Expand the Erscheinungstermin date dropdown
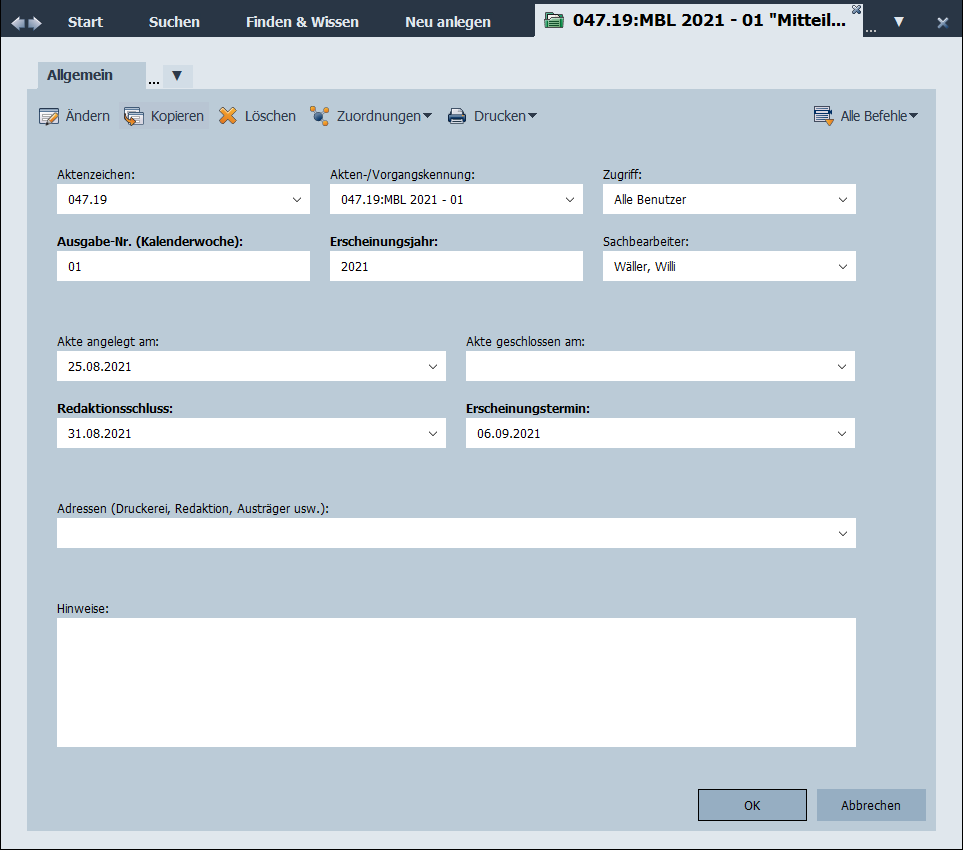This screenshot has height=850, width=963. [x=843, y=433]
